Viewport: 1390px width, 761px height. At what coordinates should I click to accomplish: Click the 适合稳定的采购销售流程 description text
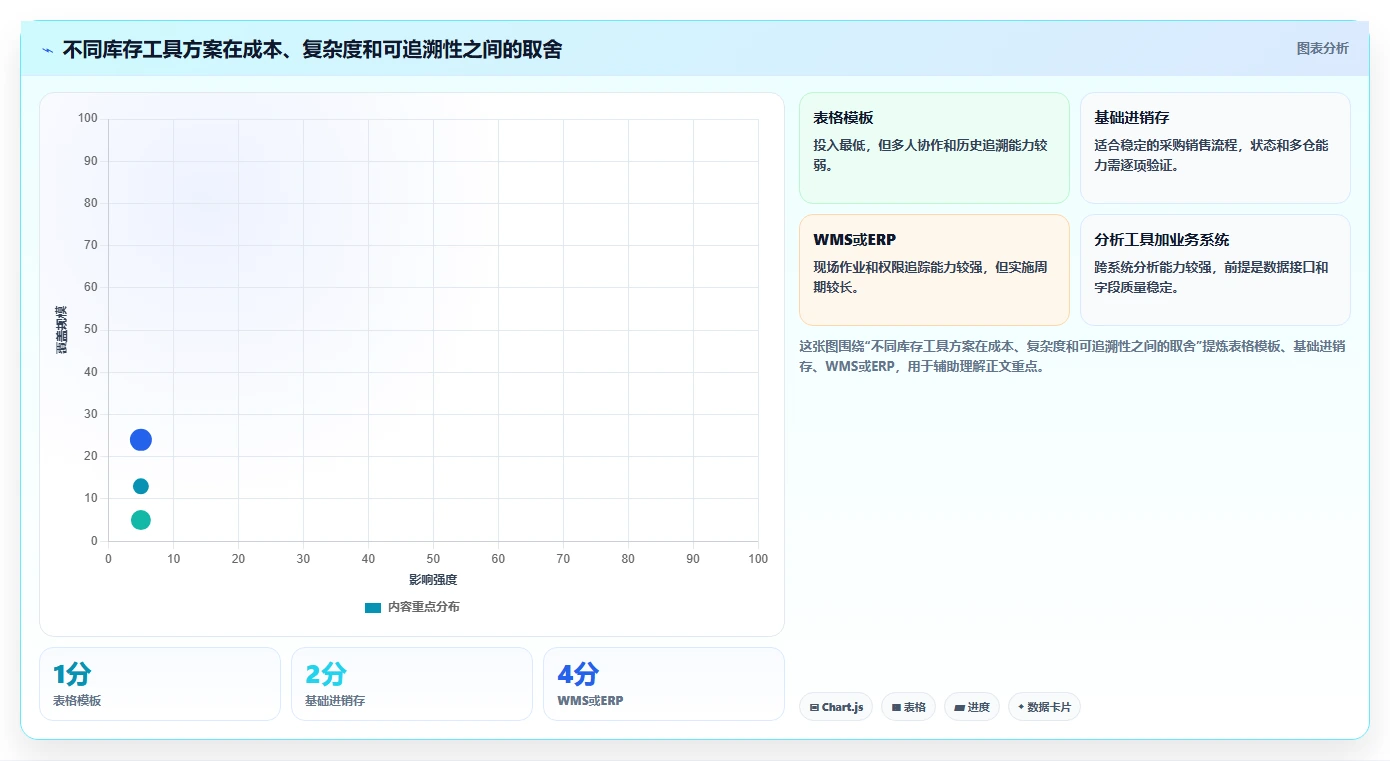pos(1212,155)
